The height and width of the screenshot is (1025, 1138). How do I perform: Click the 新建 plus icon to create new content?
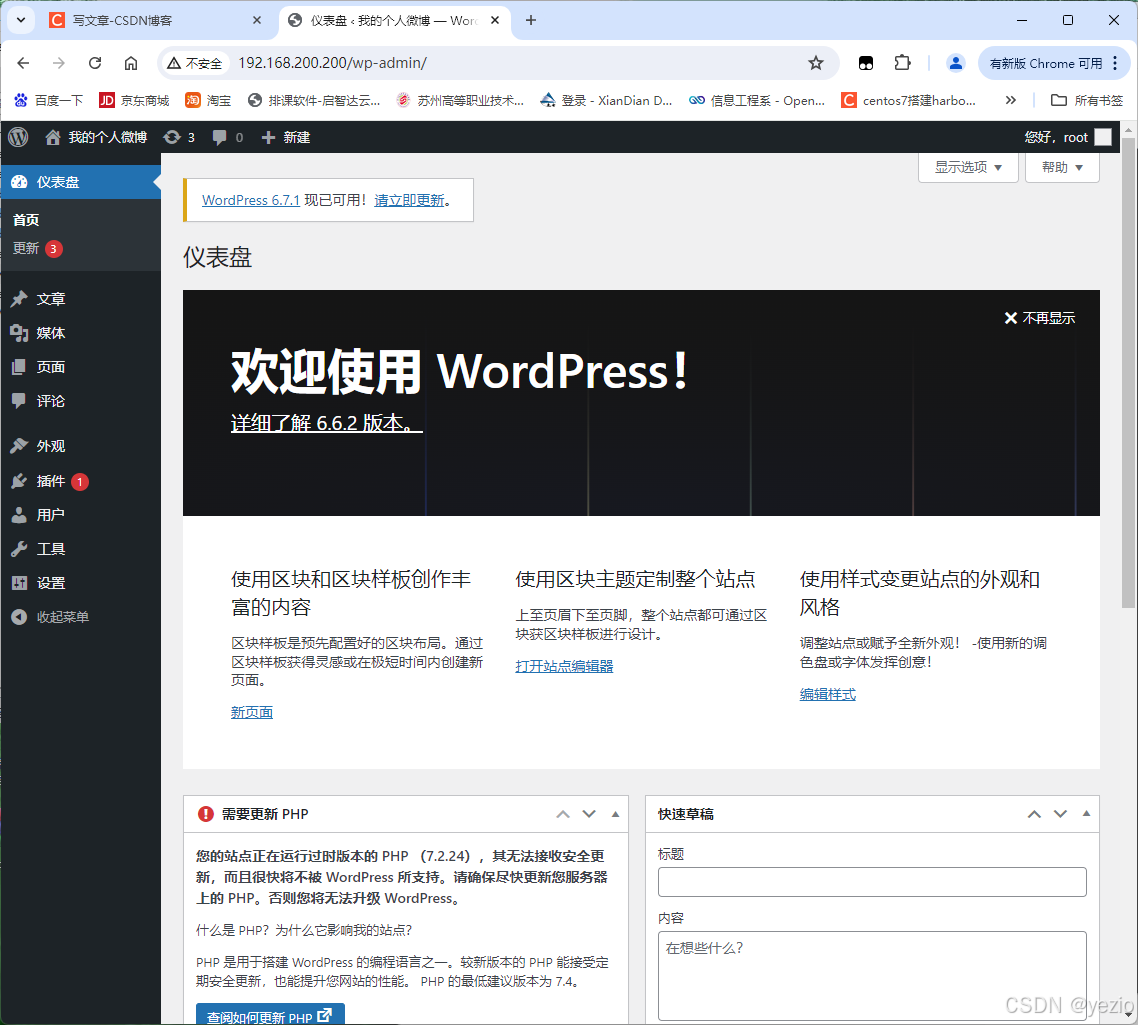tap(268, 137)
